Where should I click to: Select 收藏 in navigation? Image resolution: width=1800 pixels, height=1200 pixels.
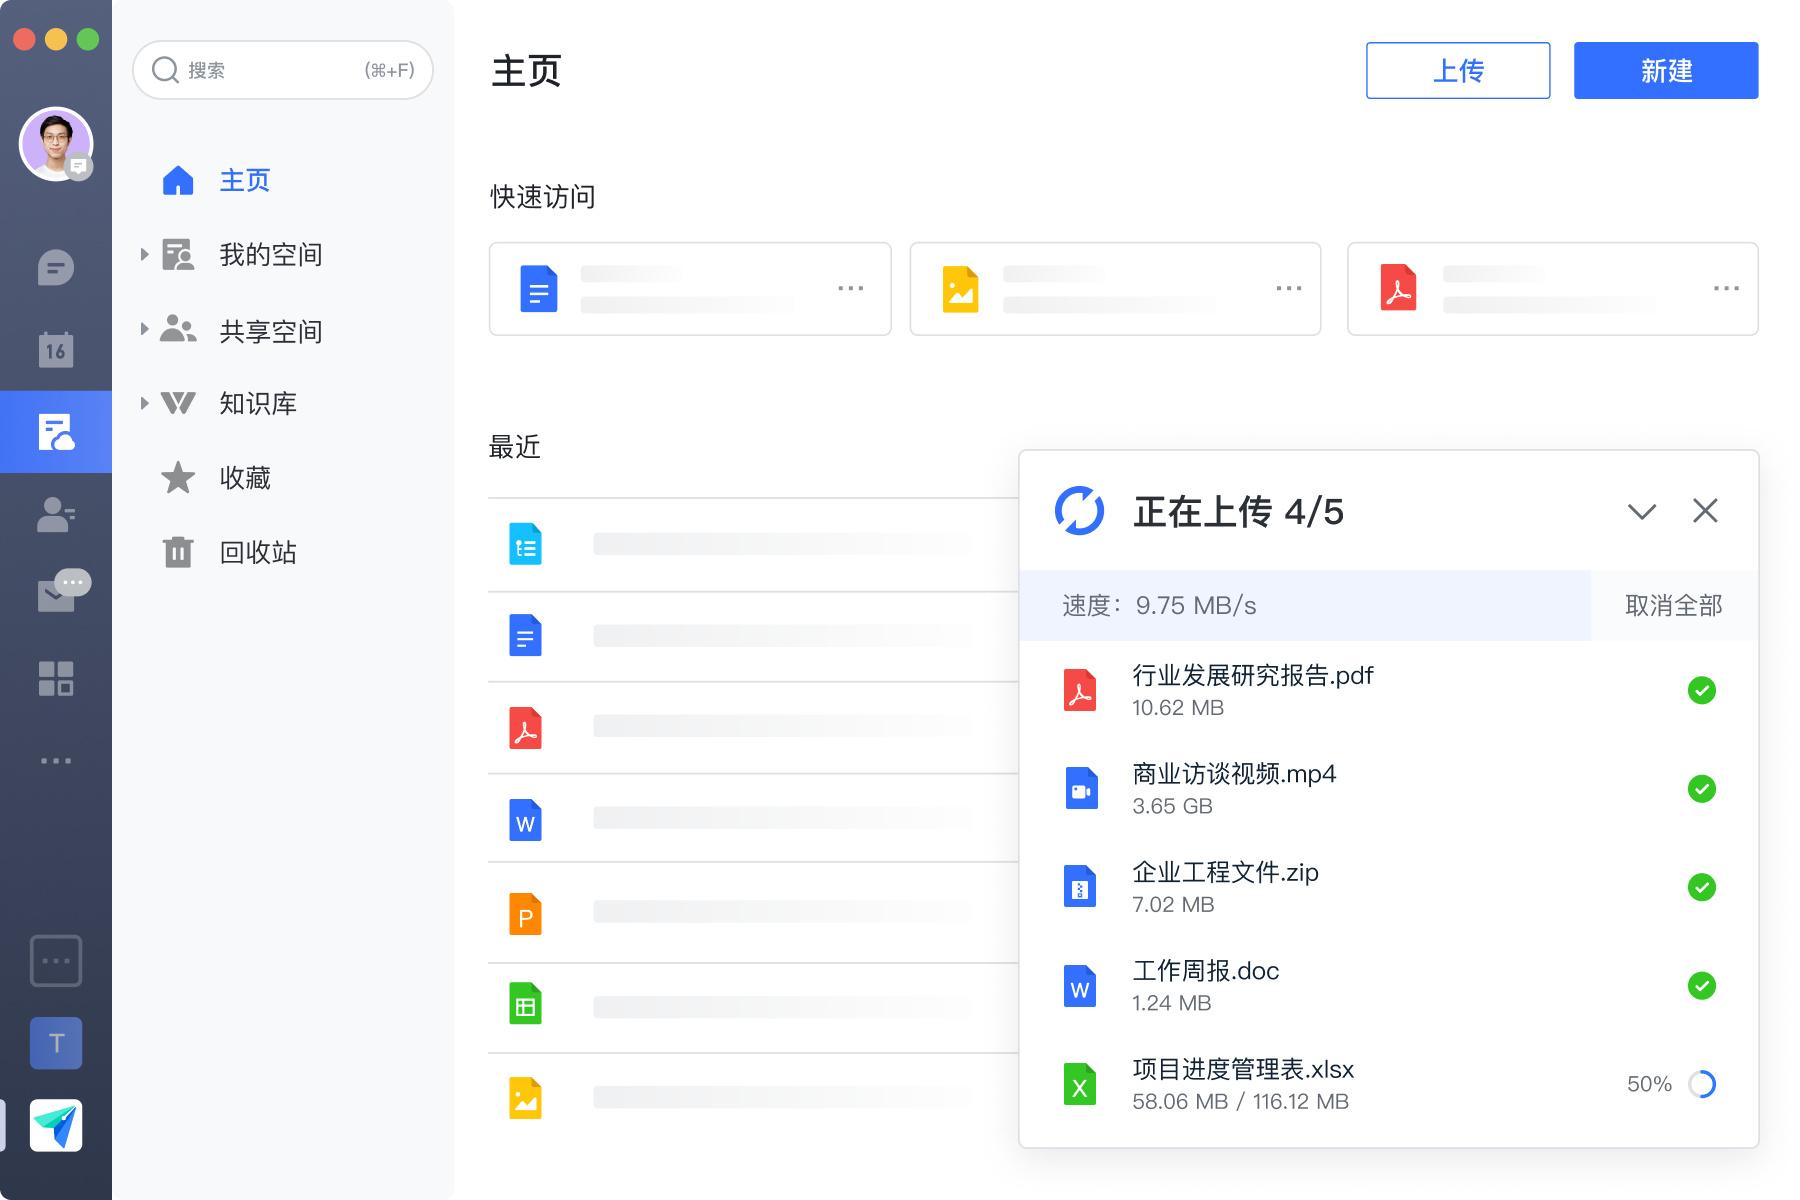click(245, 478)
